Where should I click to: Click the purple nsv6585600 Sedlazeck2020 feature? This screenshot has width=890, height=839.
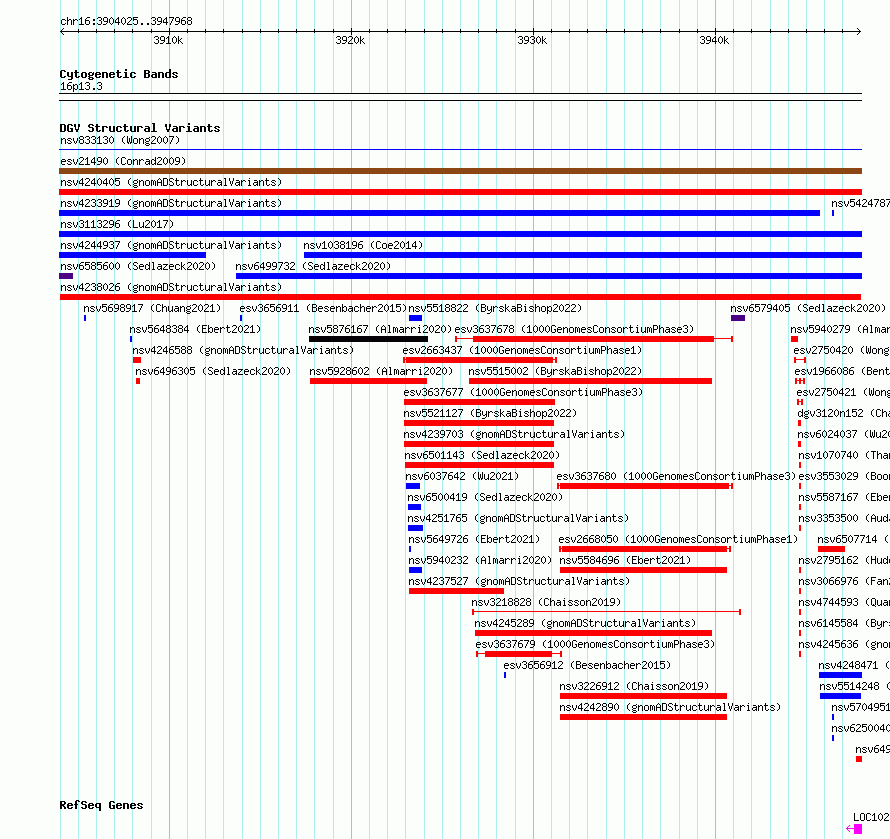click(x=66, y=276)
